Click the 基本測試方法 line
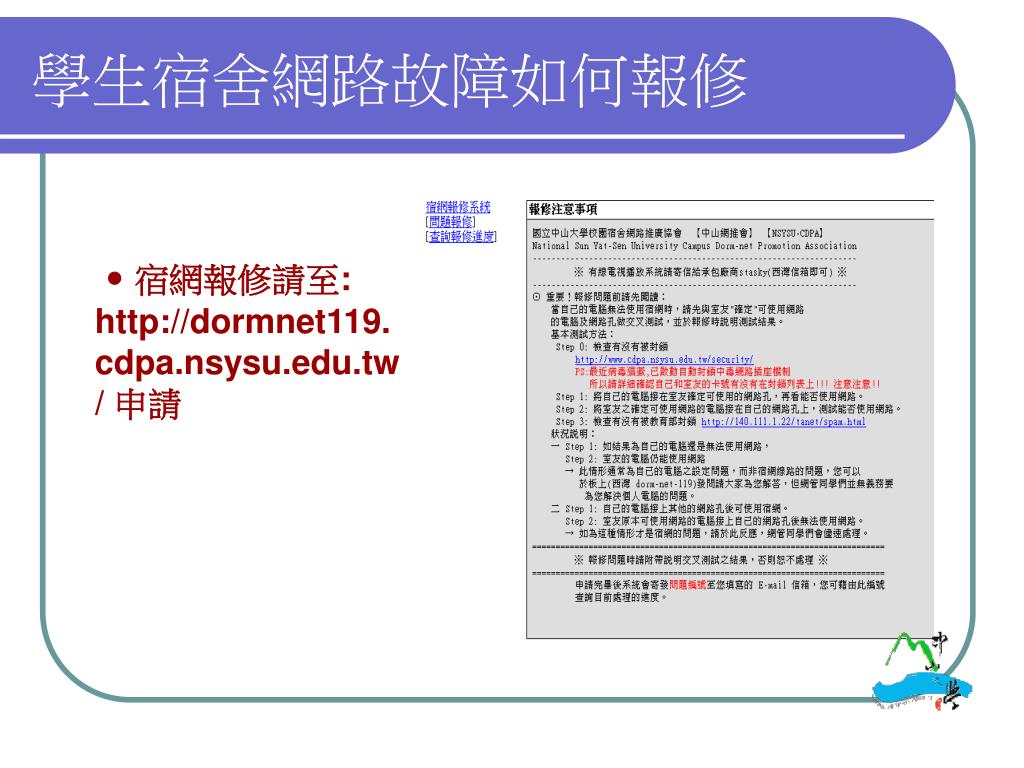The height and width of the screenshot is (768, 1024). [582, 334]
